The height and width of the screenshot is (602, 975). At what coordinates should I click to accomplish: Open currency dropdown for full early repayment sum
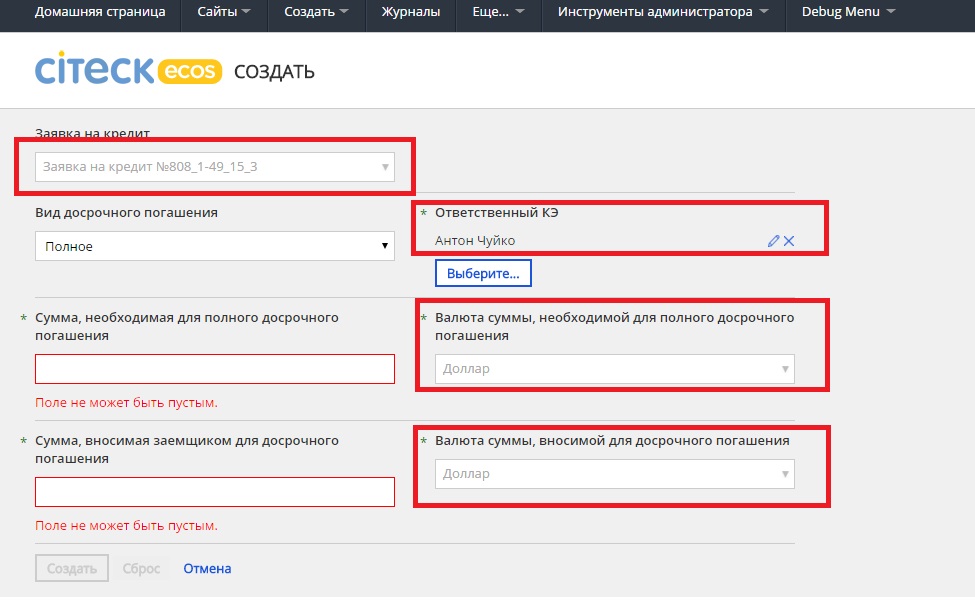pos(614,369)
